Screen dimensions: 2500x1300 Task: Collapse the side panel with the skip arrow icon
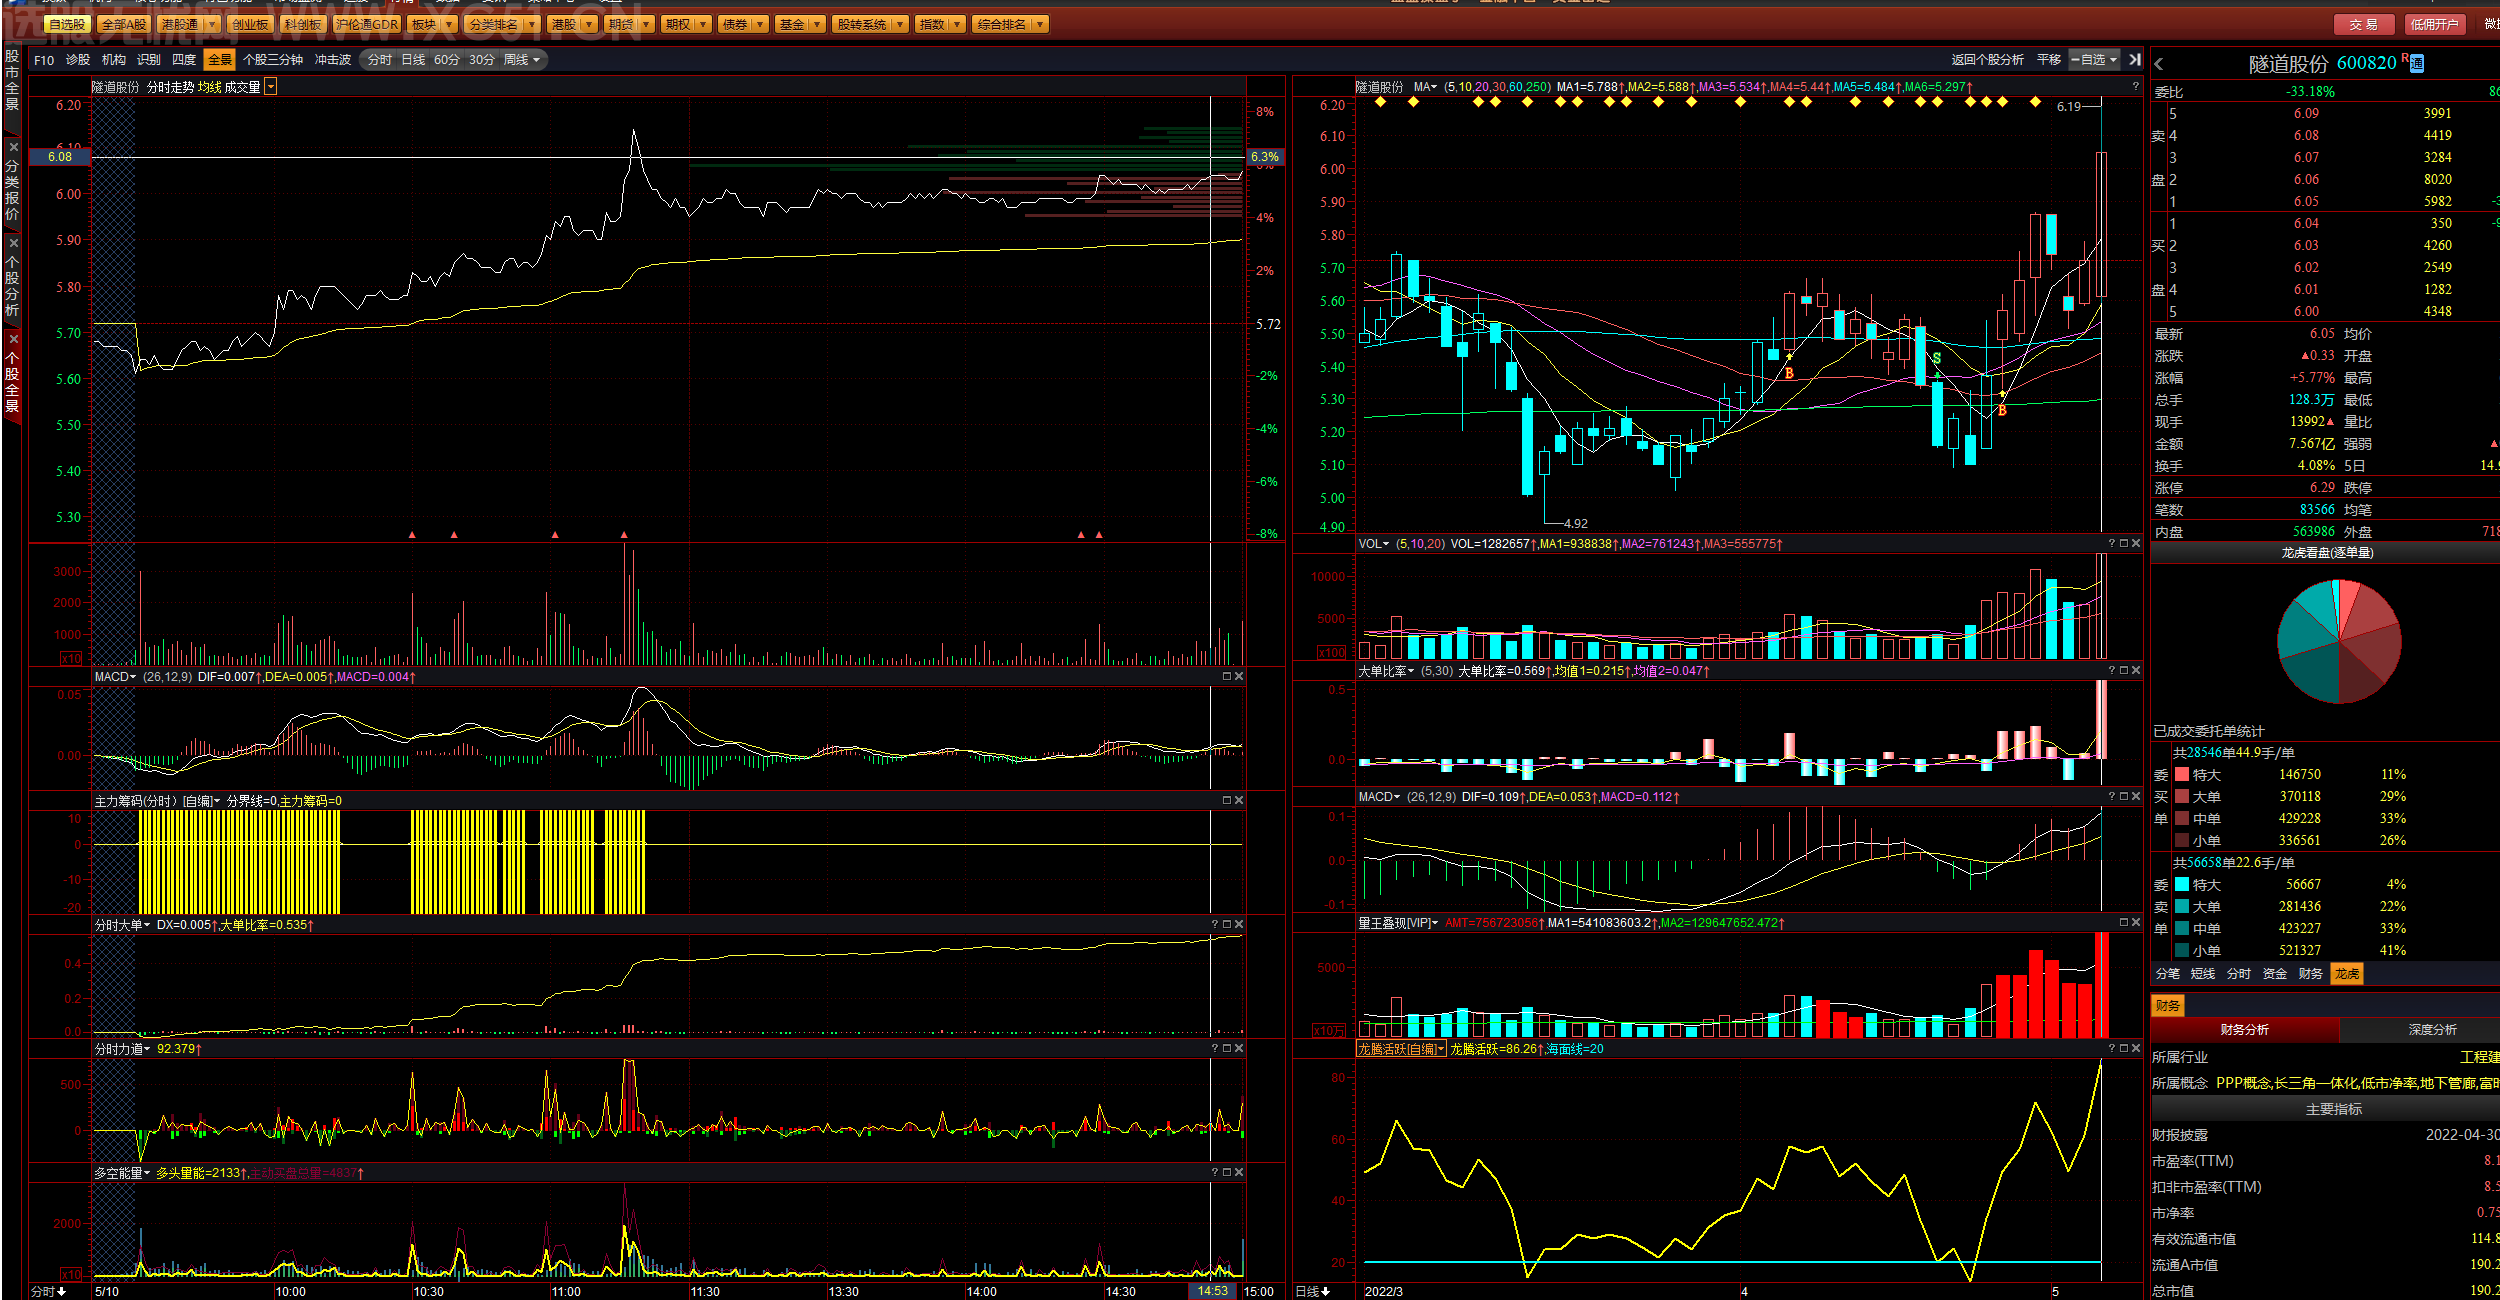(2135, 60)
